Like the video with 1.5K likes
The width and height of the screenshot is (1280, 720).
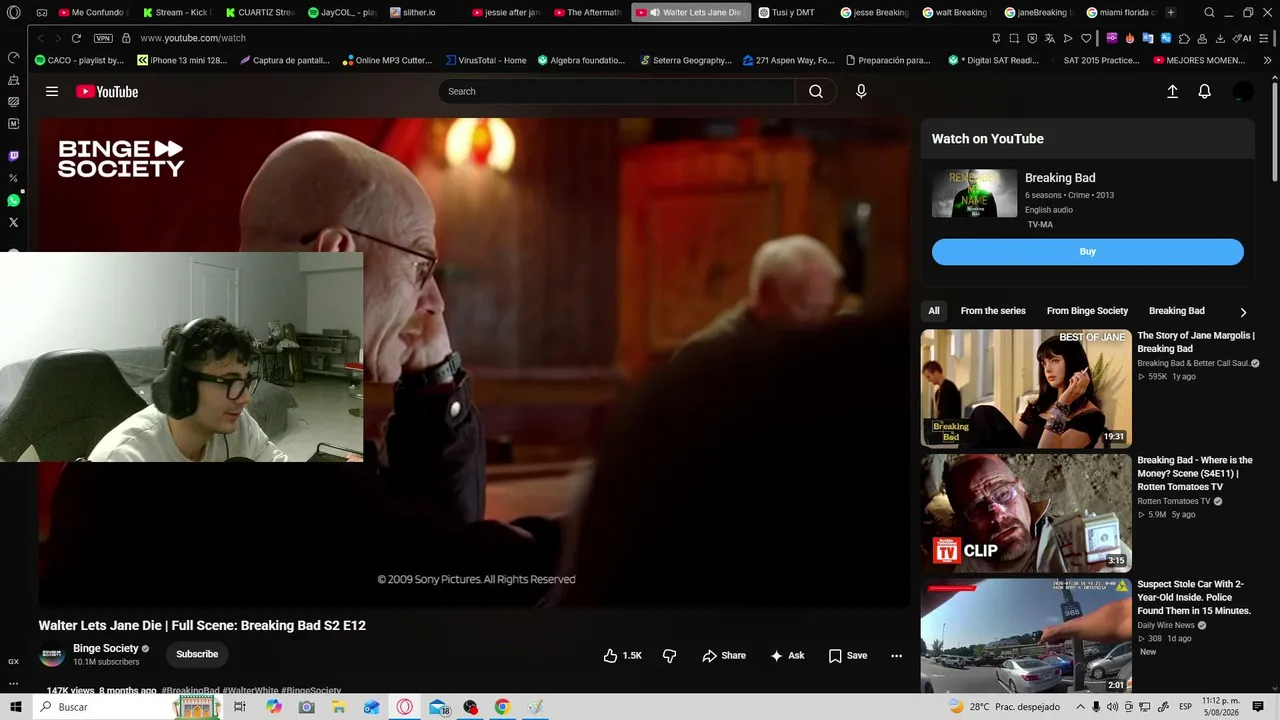[x=623, y=656]
